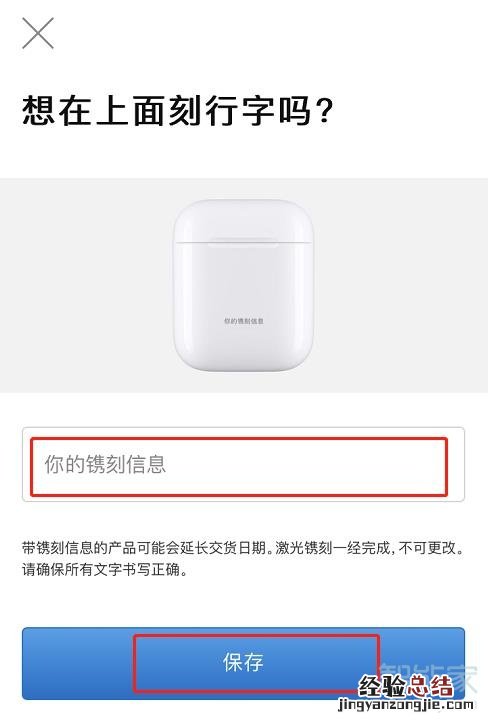Click the 你的镌刻信息 preview text on the case
This screenshot has height=723, width=488.
[244, 320]
